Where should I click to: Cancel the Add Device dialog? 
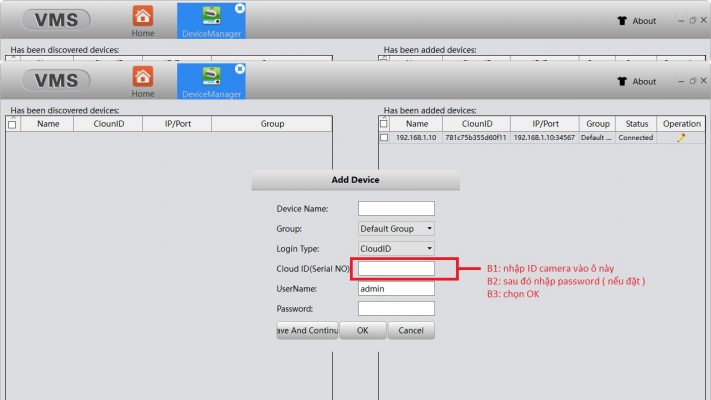pyautogui.click(x=411, y=331)
